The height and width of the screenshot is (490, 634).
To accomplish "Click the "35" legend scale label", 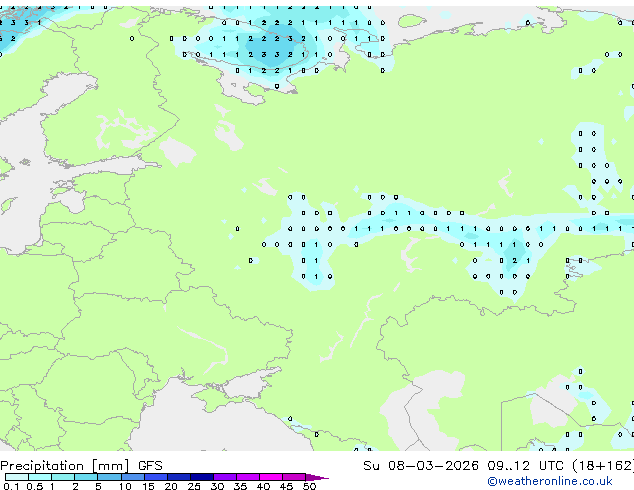I will click(240, 486).
